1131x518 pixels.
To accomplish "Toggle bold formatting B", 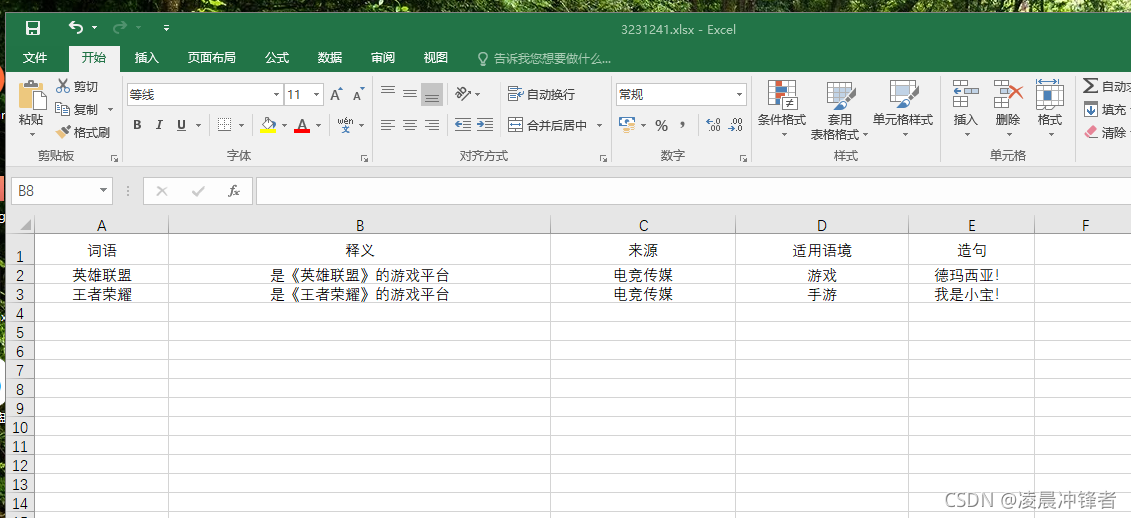I will point(137,126).
